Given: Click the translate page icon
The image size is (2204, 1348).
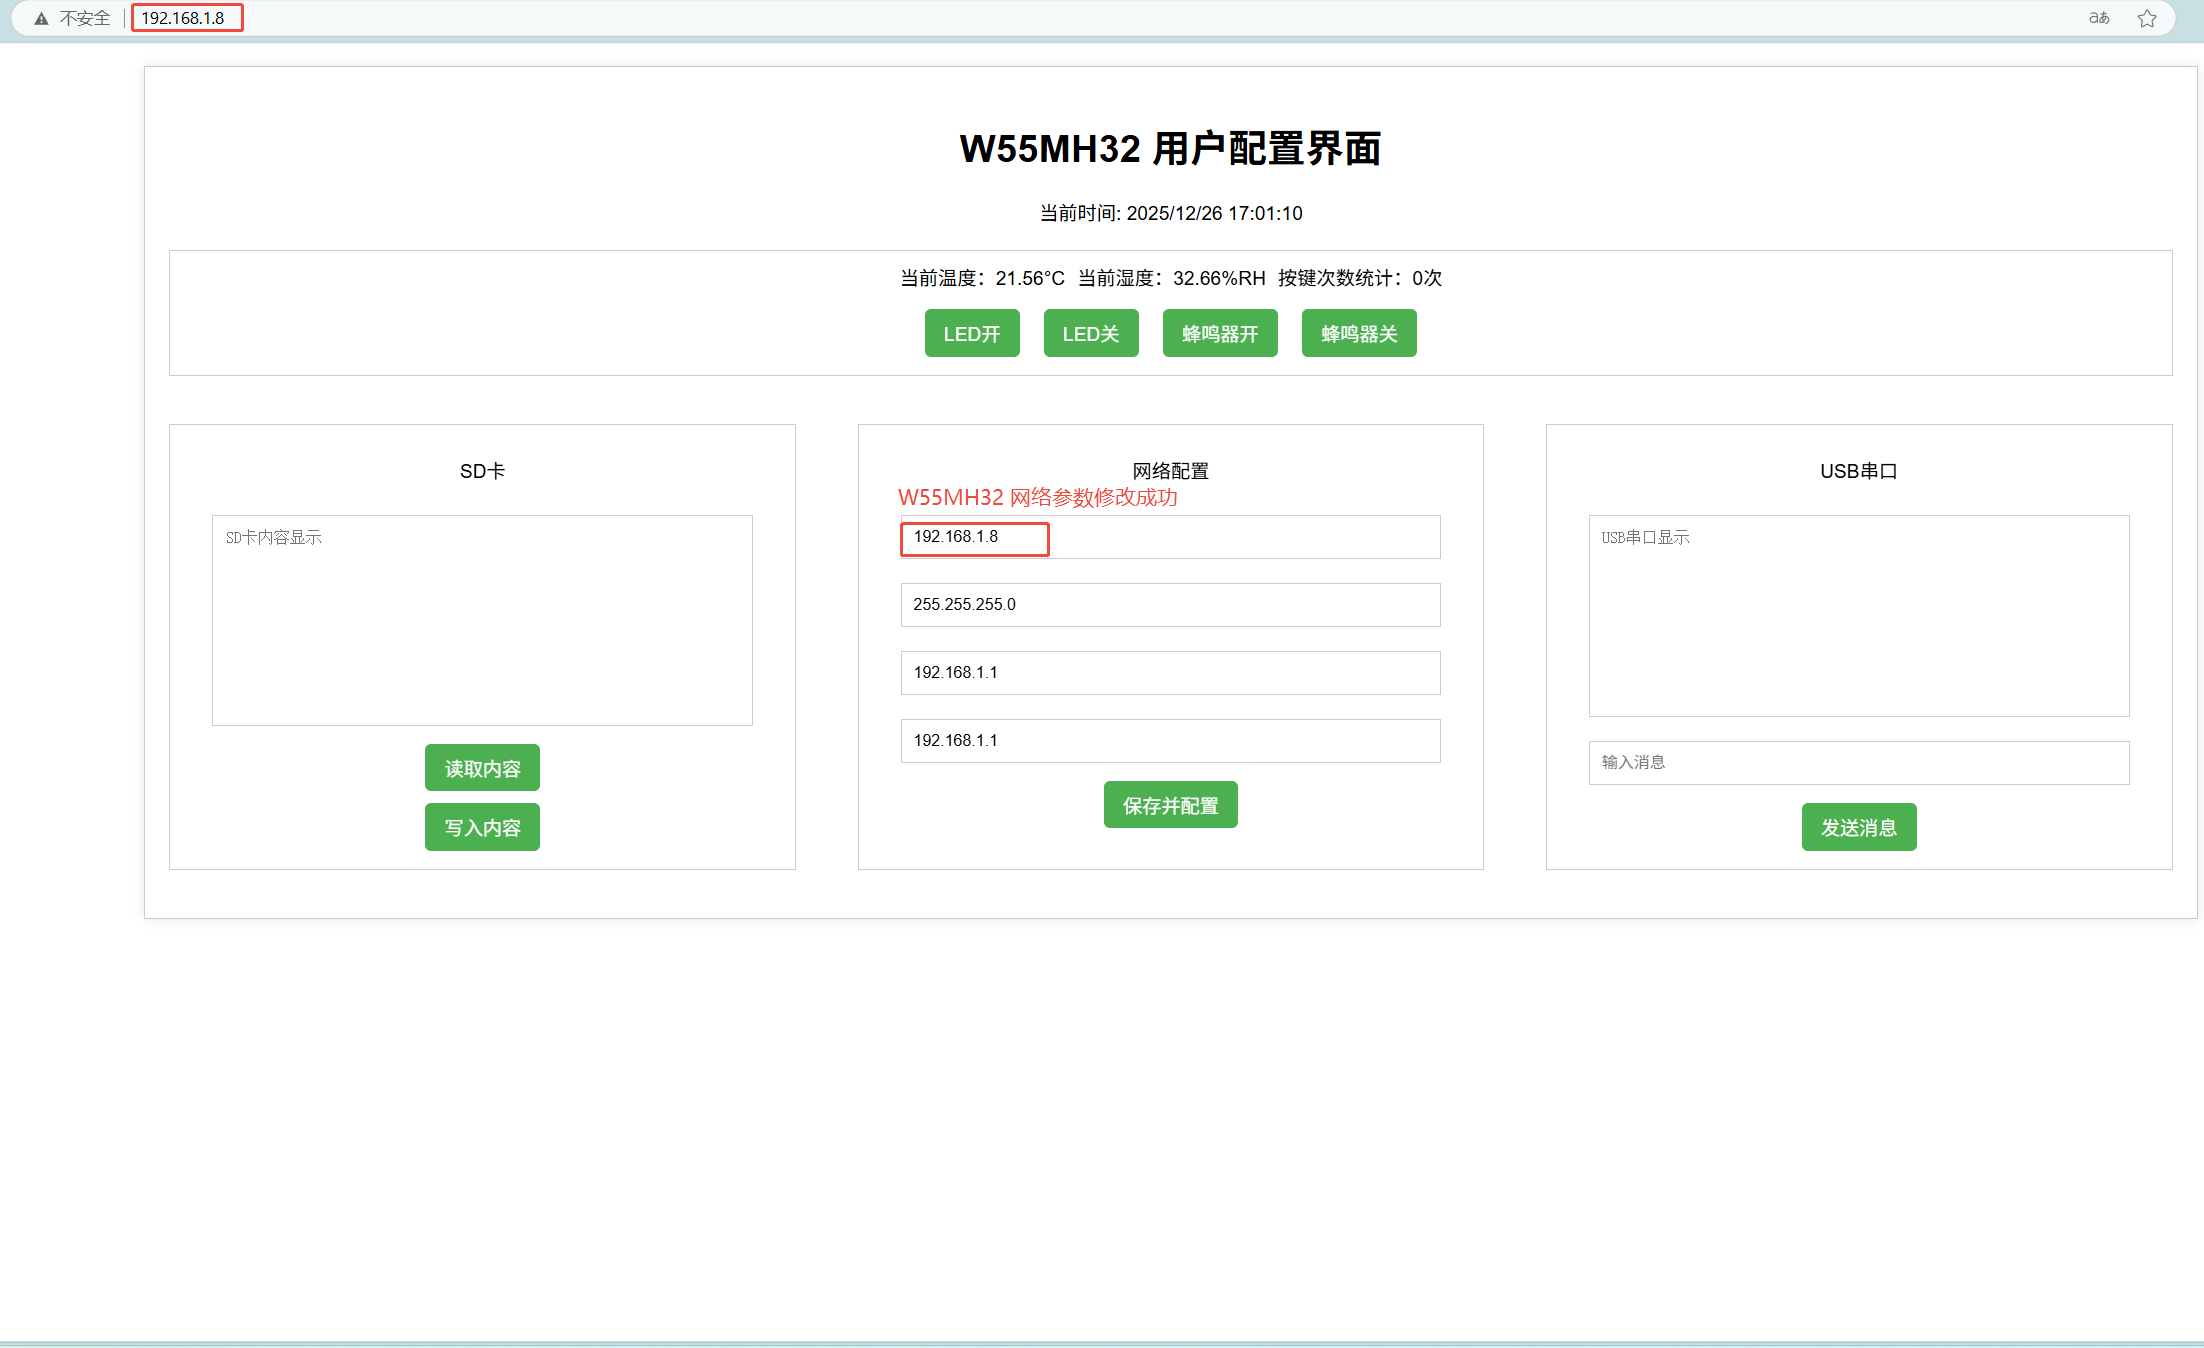Looking at the screenshot, I should pyautogui.click(x=2099, y=18).
